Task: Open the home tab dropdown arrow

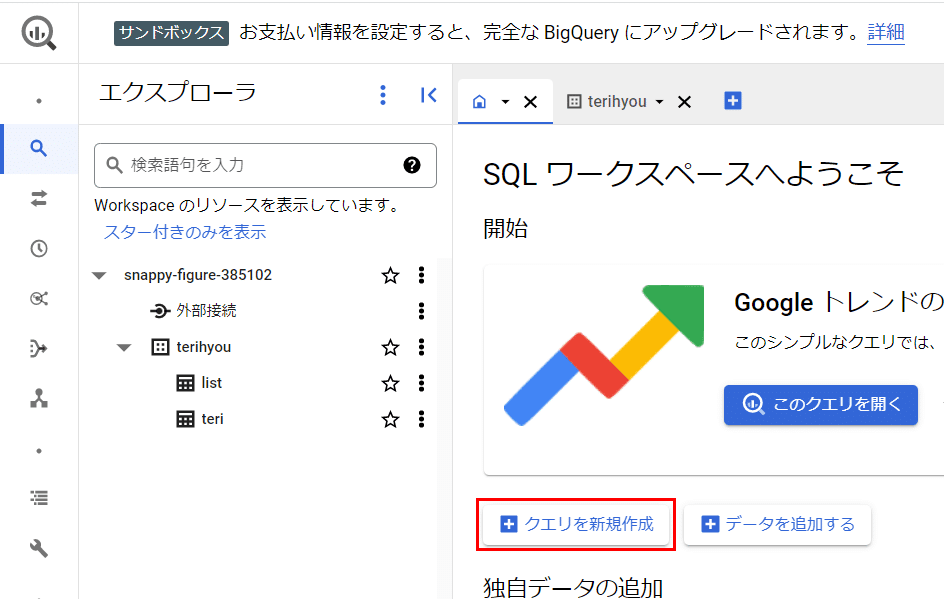Action: [505, 102]
